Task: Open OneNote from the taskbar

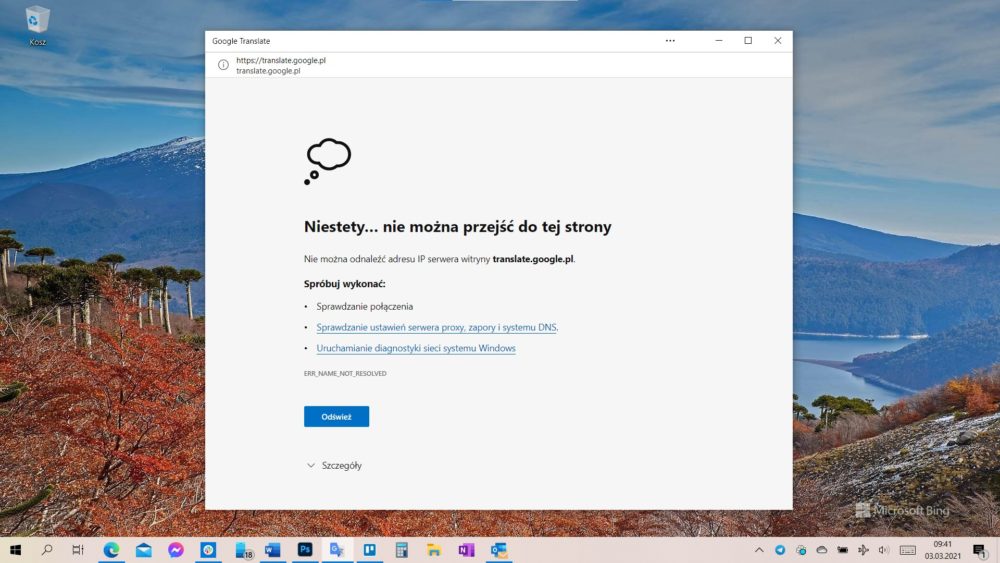Action: [x=466, y=550]
